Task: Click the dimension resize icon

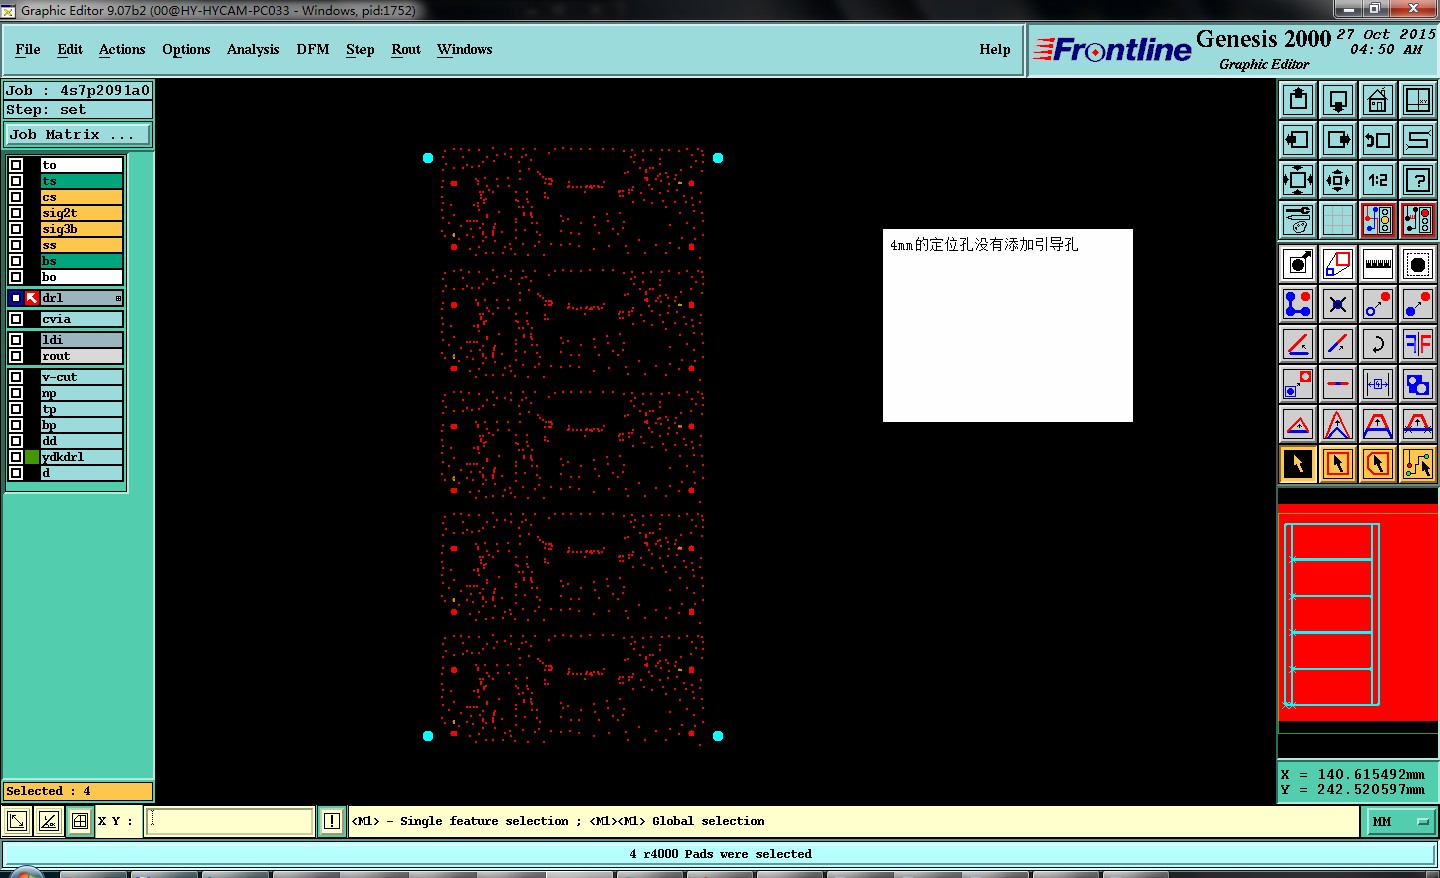Action: [1378, 384]
